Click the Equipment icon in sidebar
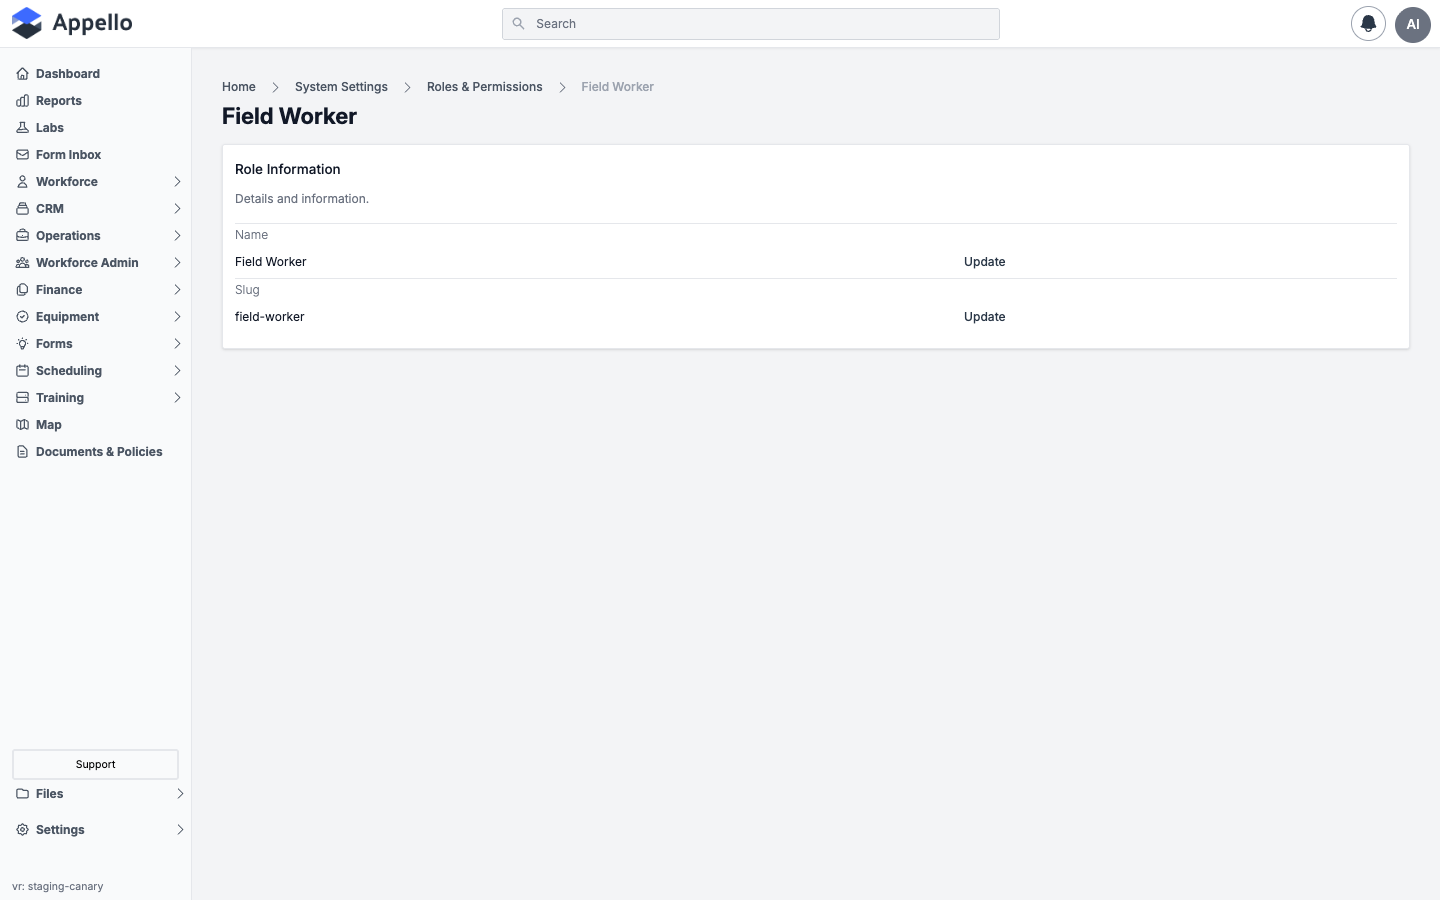 pyautogui.click(x=22, y=317)
